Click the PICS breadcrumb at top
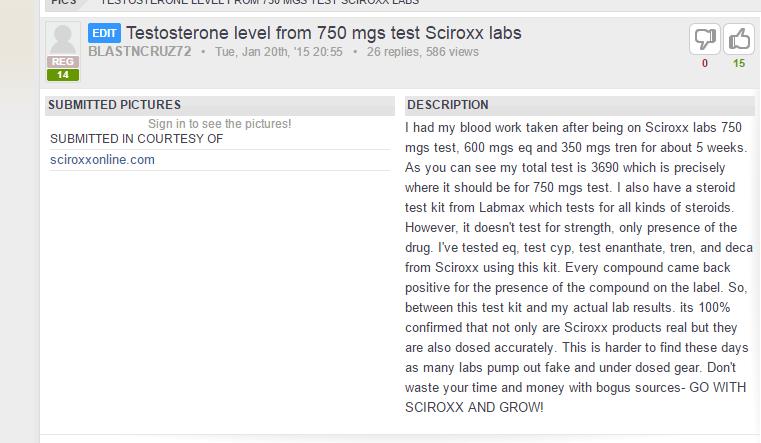 pyautogui.click(x=64, y=3)
